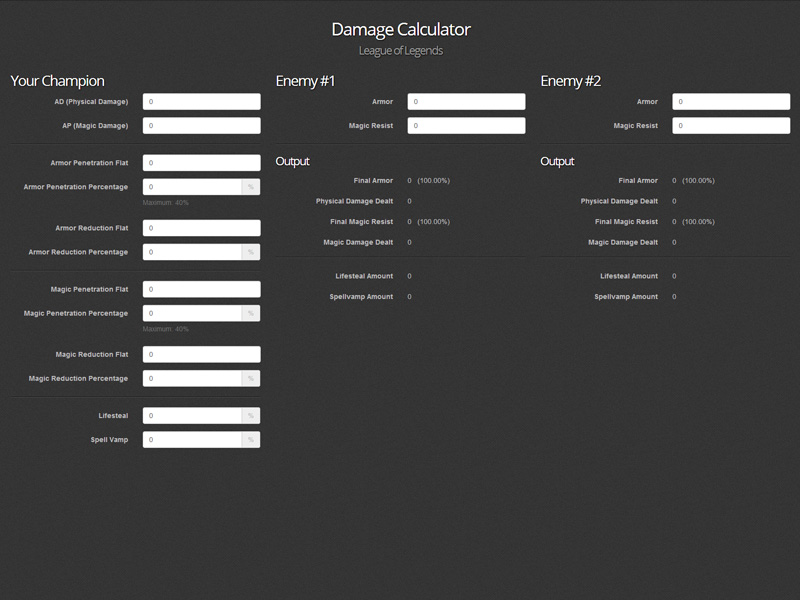Click the Magic Reduction Flat field
The height and width of the screenshot is (600, 800).
point(202,355)
